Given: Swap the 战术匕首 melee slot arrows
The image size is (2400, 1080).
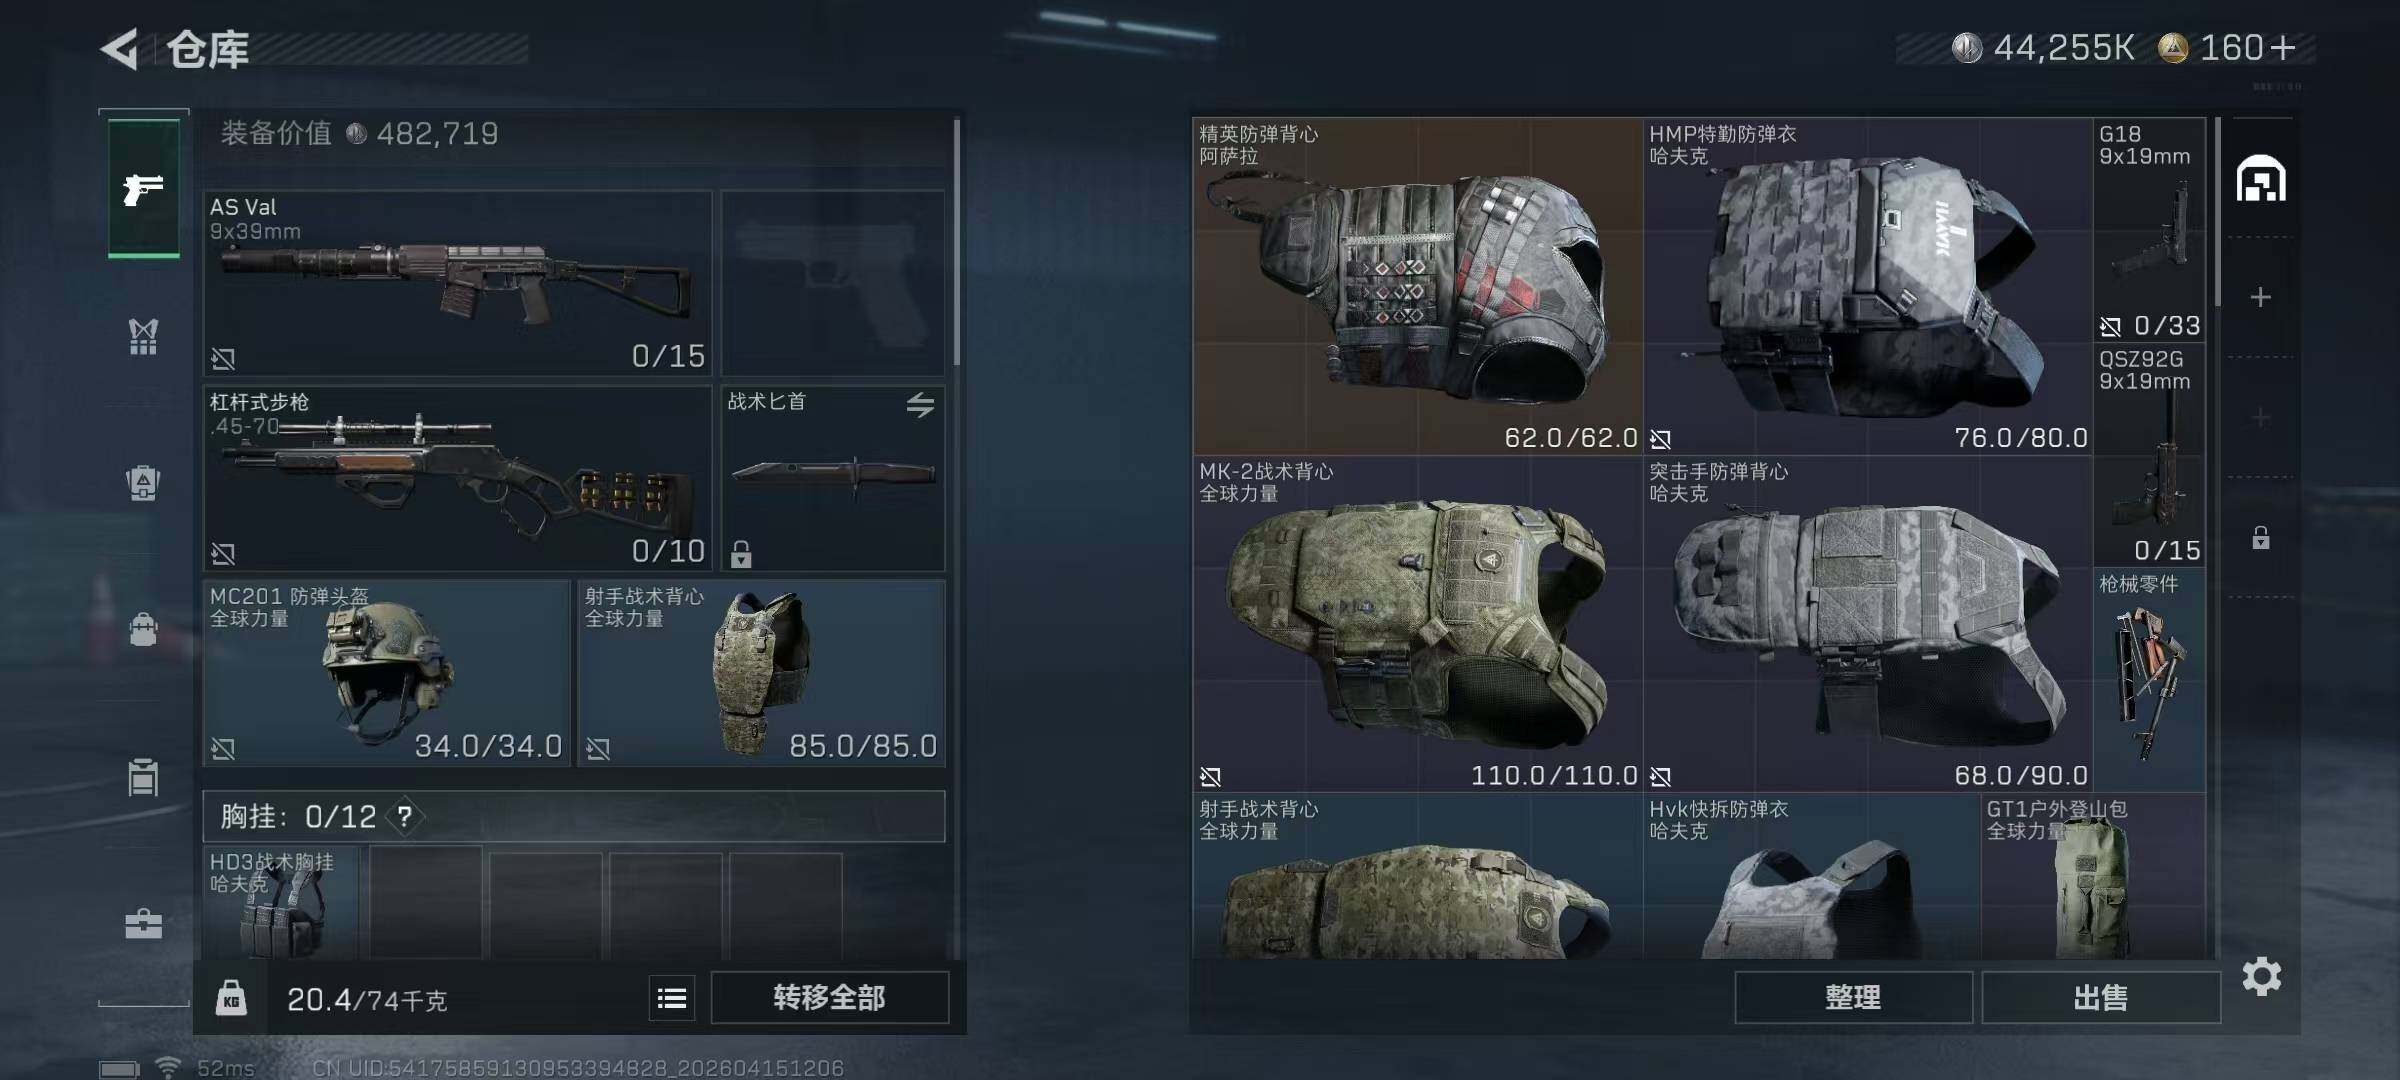Looking at the screenshot, I should [920, 404].
